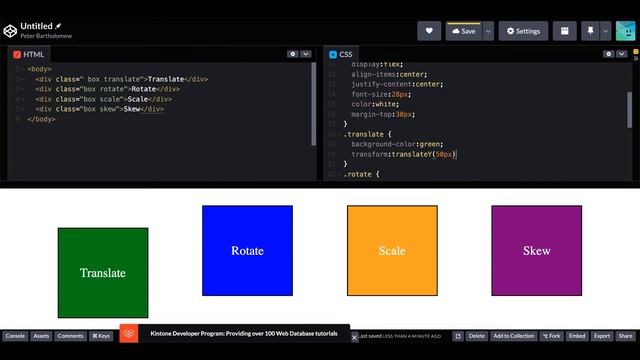Screen dimensions: 640x360
Task: Click the .translate selector in CSS
Action: 364,134
